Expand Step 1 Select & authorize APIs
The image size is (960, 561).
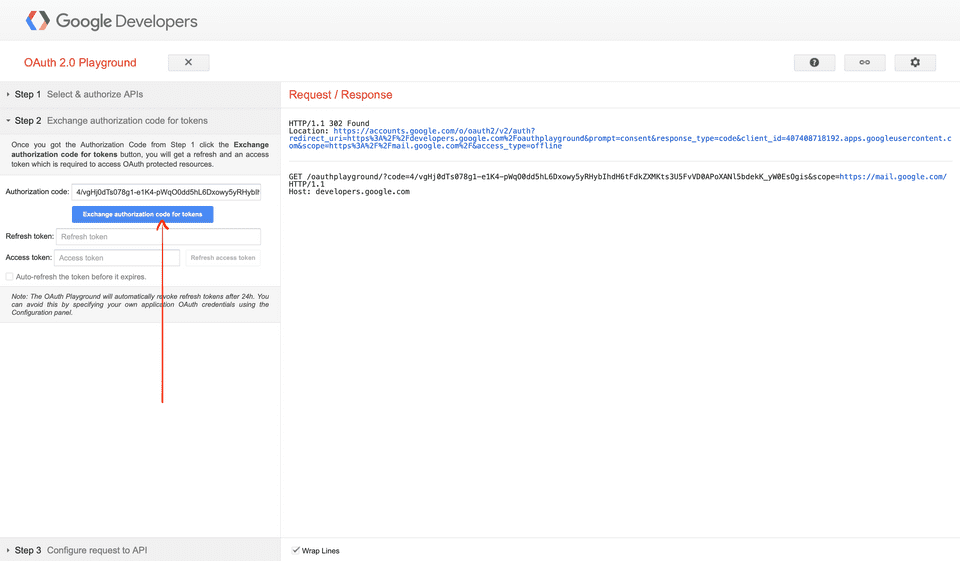tap(140, 94)
